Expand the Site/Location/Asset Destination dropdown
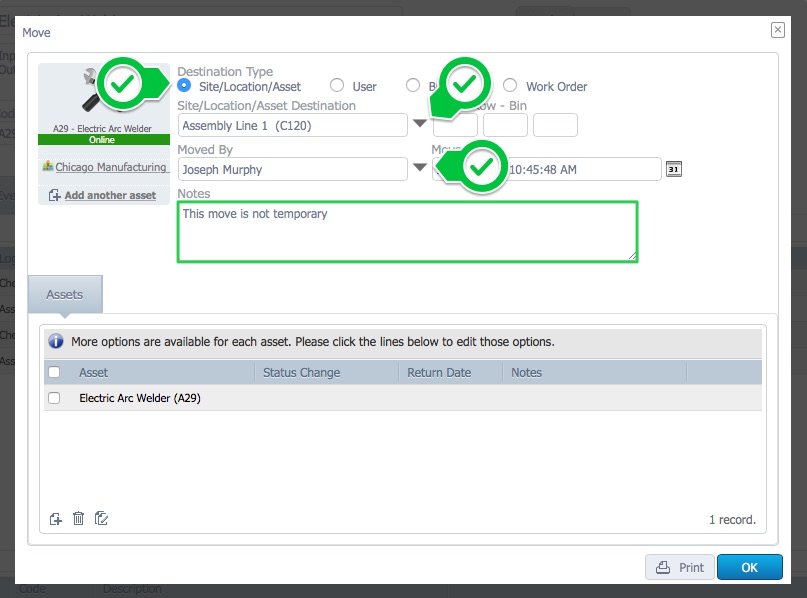The height and width of the screenshot is (598, 807). point(420,125)
